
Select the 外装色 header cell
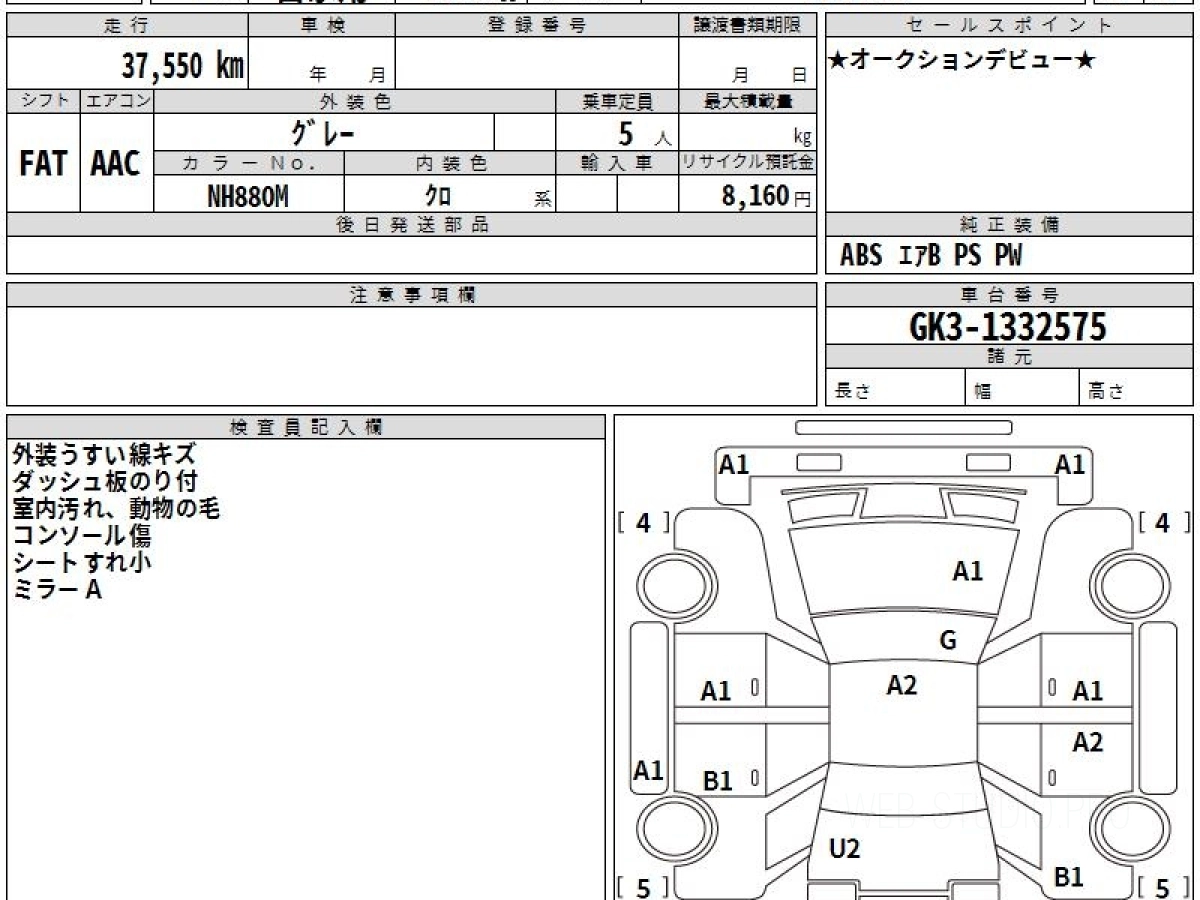[x=355, y=101]
